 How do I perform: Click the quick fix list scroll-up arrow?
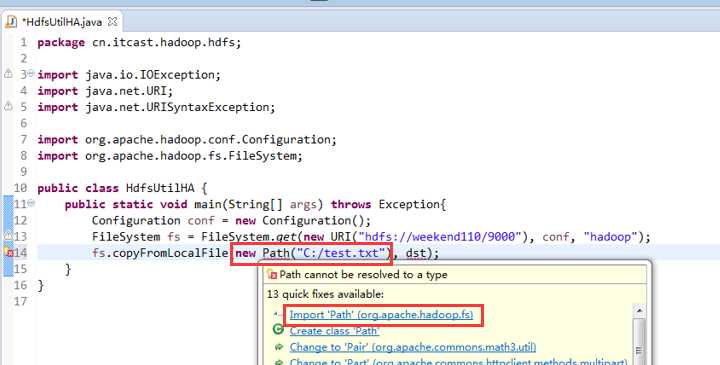[x=639, y=311]
